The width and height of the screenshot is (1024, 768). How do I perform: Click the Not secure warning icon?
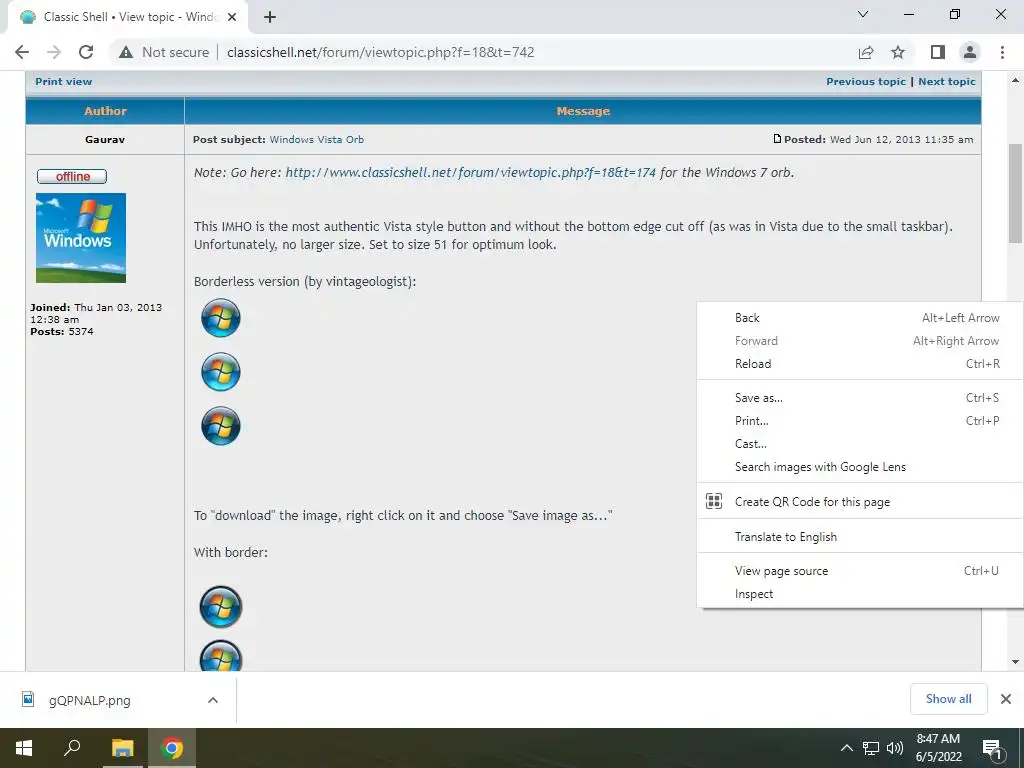pos(126,52)
